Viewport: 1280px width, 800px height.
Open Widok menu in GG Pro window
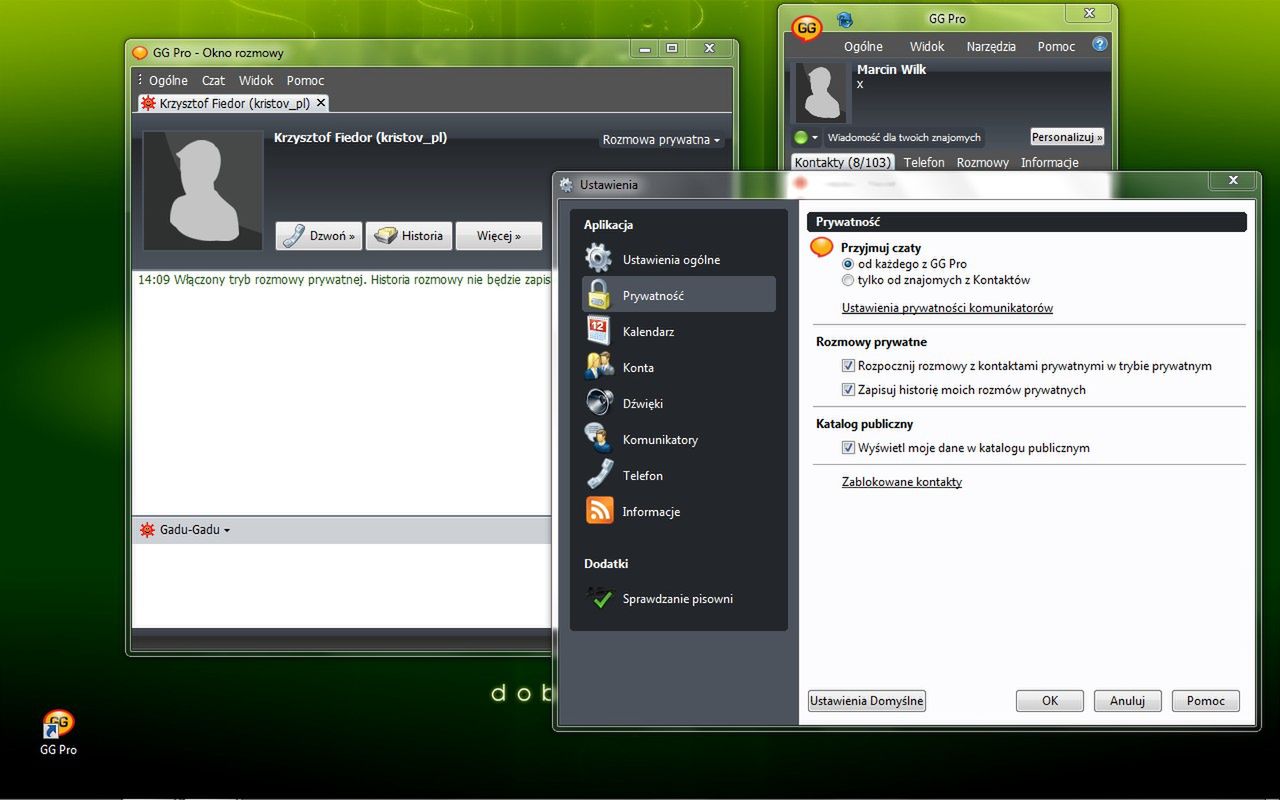click(927, 46)
